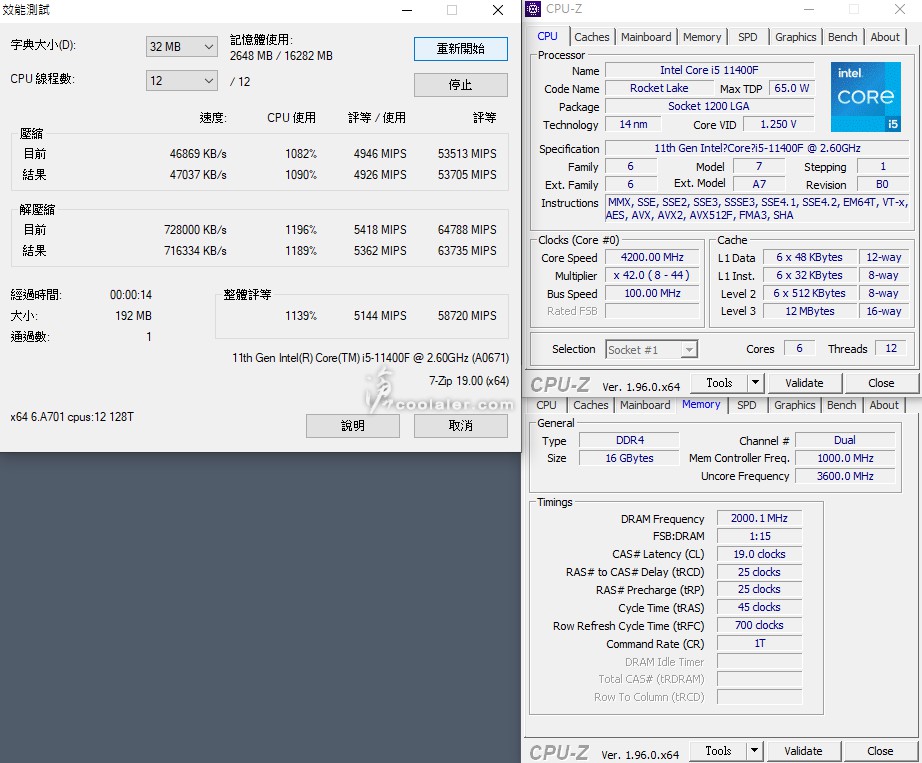922x763 pixels.
Task: Click the Level 3 cache value 12 MBytes
Action: coord(810,311)
